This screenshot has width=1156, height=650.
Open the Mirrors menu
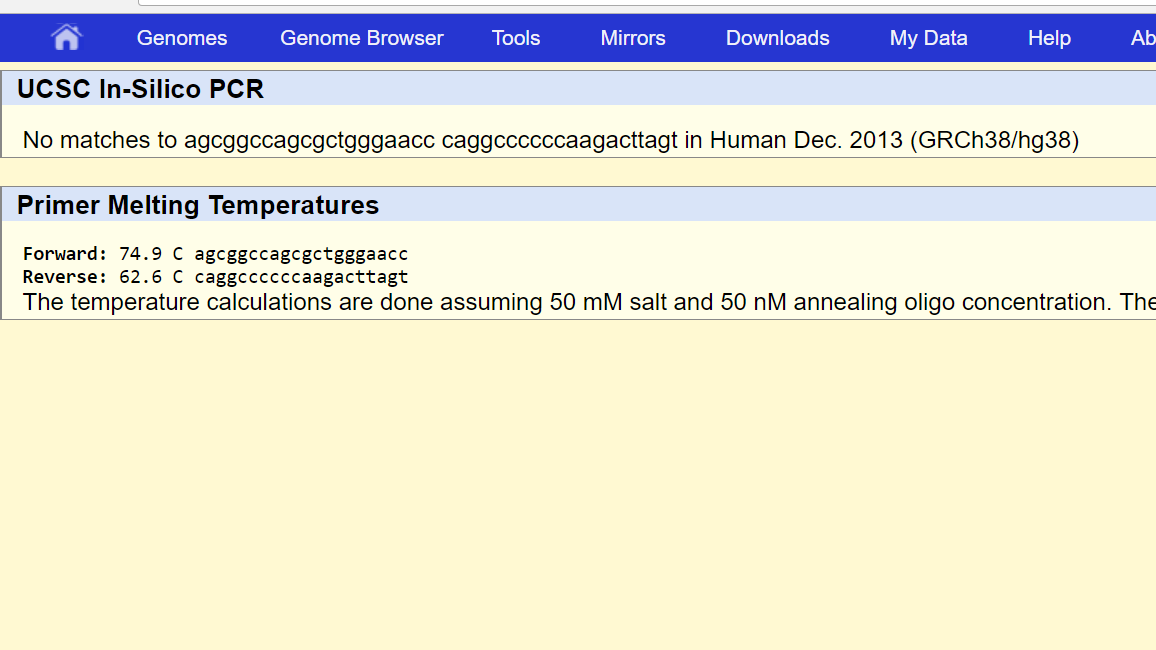pos(633,38)
